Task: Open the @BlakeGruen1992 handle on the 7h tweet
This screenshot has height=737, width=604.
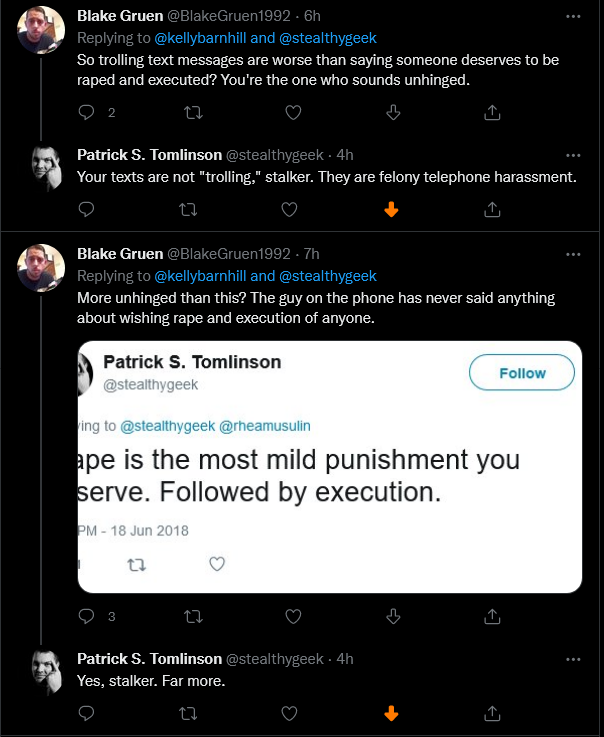Action: click(x=229, y=254)
